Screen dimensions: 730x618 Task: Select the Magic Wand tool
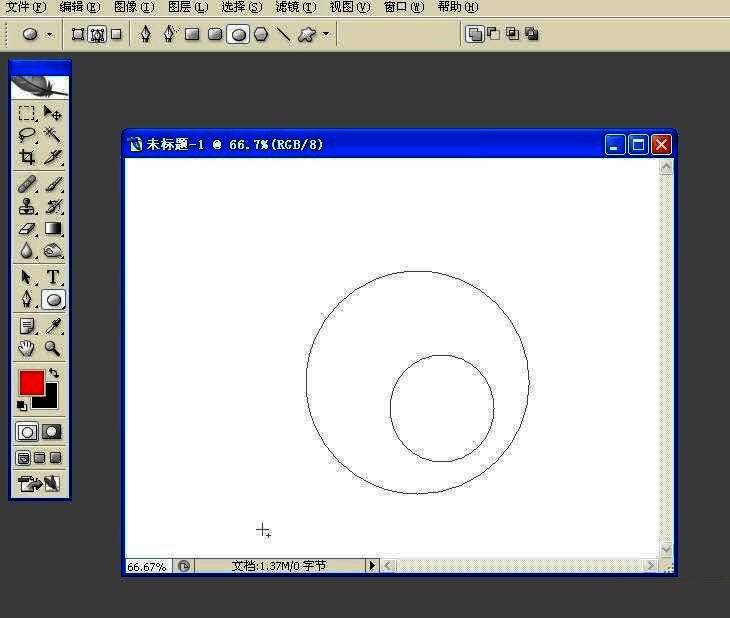coord(53,135)
